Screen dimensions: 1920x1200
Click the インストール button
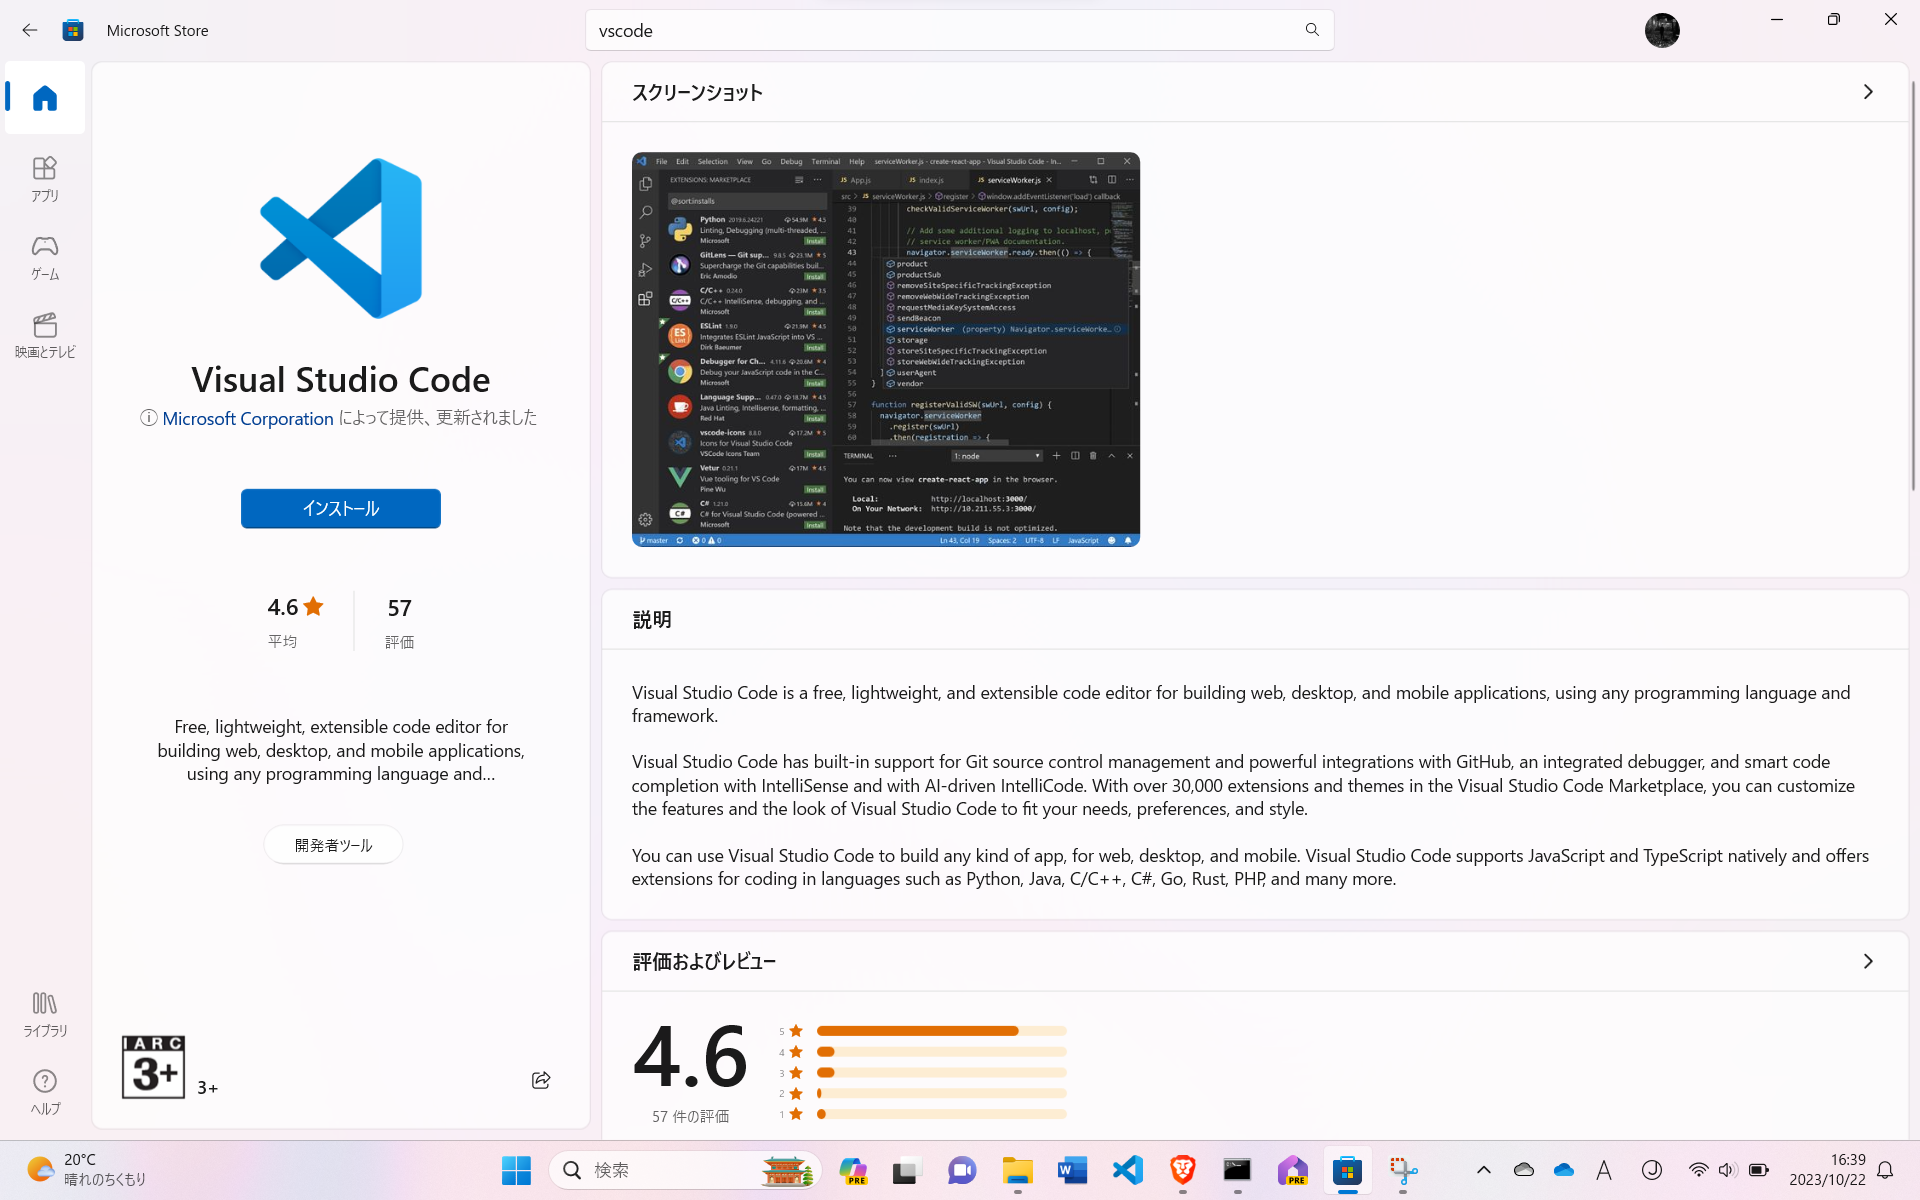pyautogui.click(x=340, y=508)
